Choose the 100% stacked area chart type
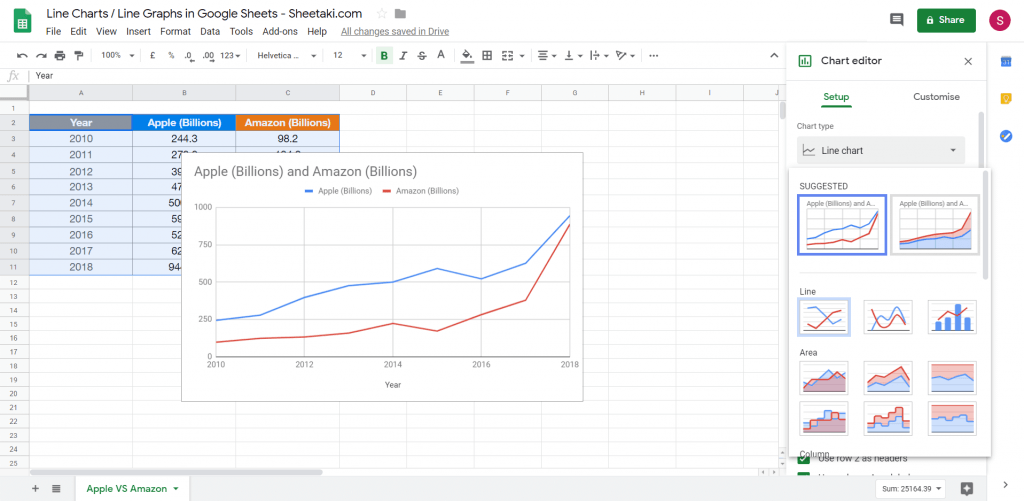This screenshot has height=501, width=1024. 952,378
